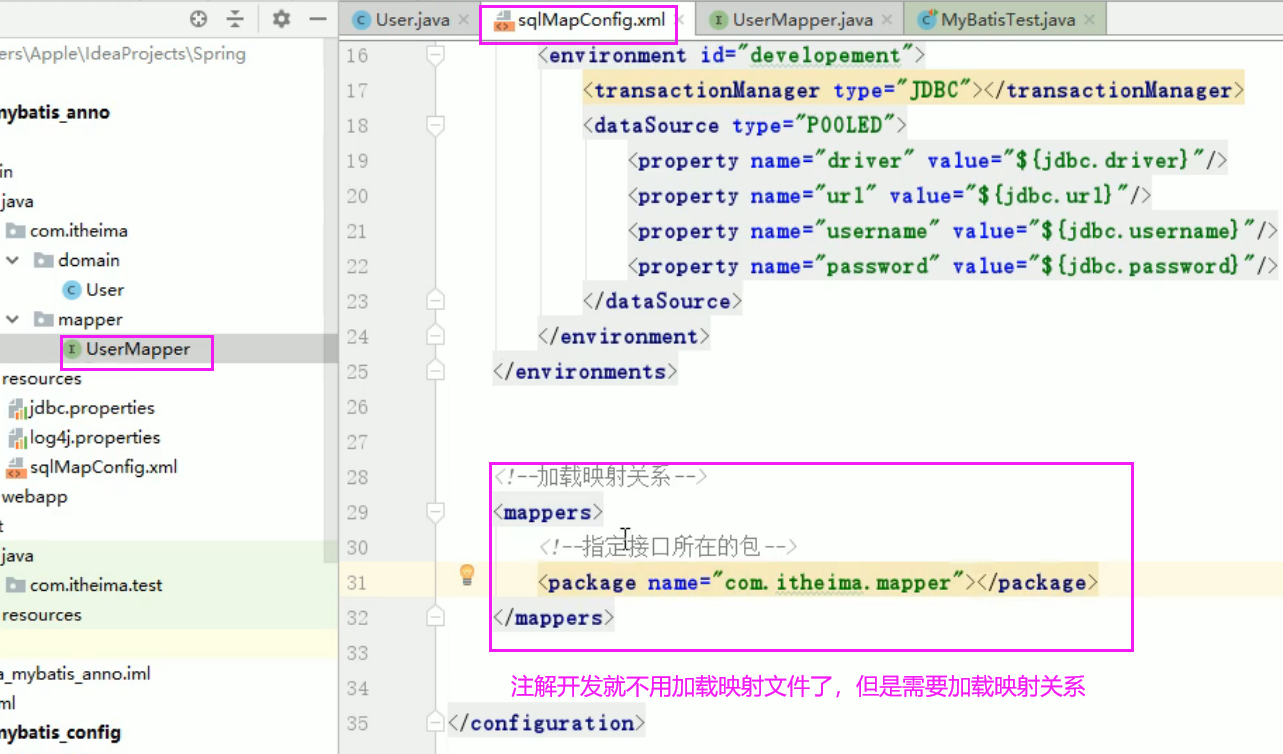1283x754 pixels.
Task: Click the scroll-from-source locate icon
Action: point(198,19)
